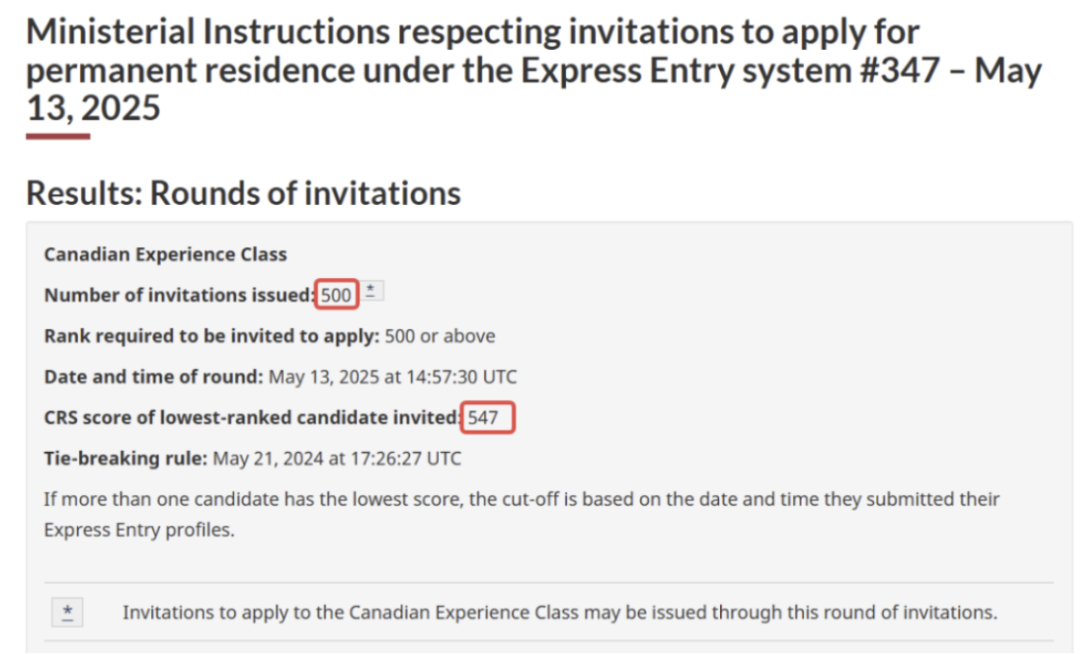1080x654 pixels.
Task: Select the Ministerial Instructions page title
Action: coord(534,70)
